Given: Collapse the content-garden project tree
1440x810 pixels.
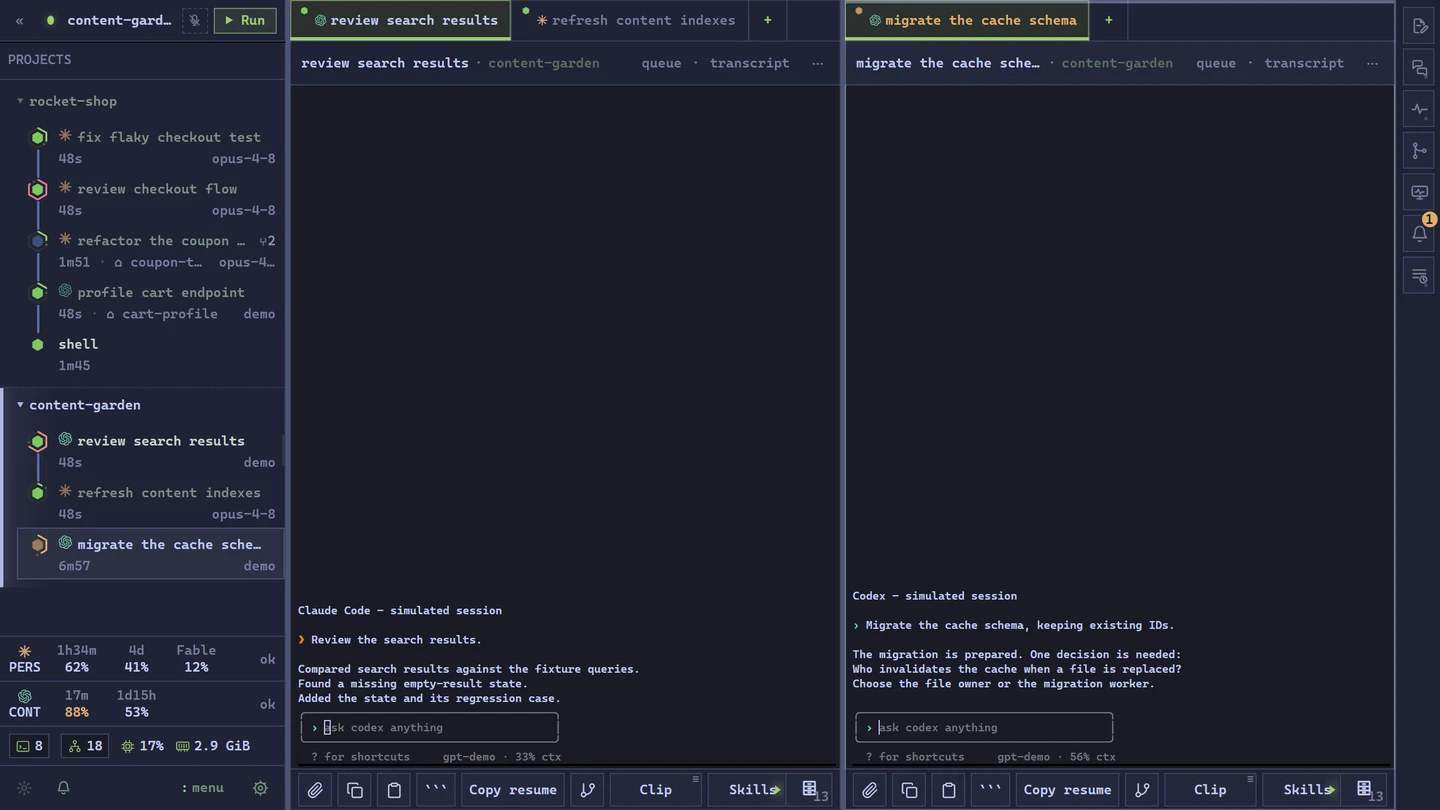Looking at the screenshot, I should pyautogui.click(x=20, y=405).
